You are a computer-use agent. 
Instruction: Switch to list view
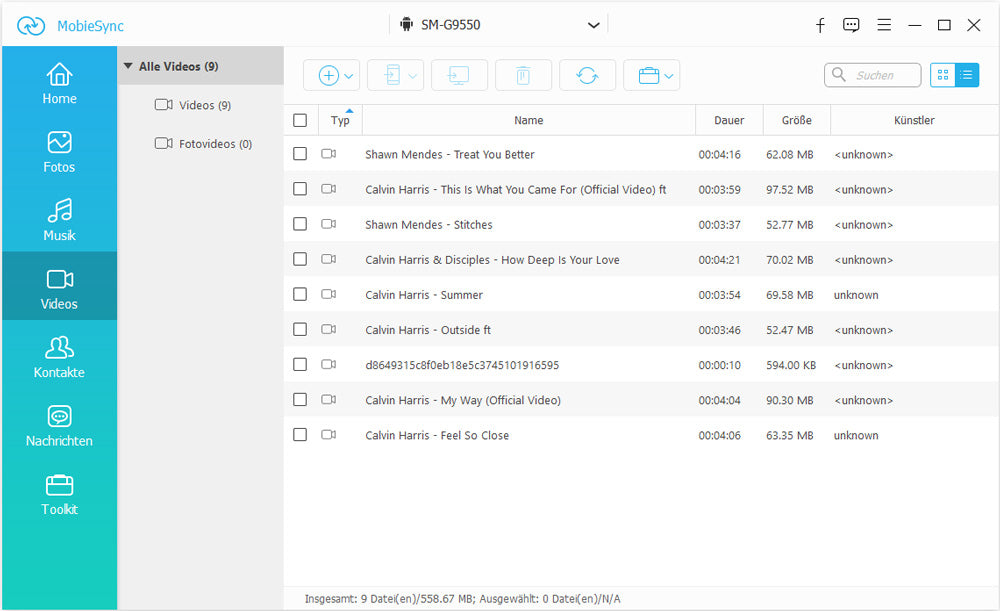click(966, 75)
